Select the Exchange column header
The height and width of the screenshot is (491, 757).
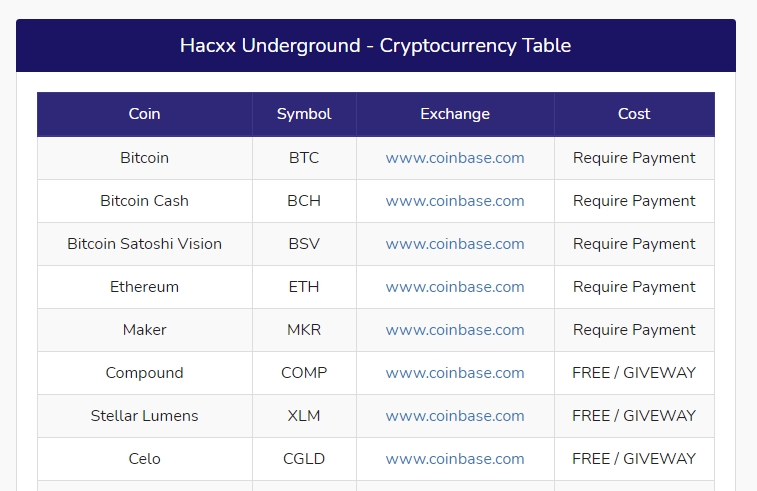(x=455, y=114)
